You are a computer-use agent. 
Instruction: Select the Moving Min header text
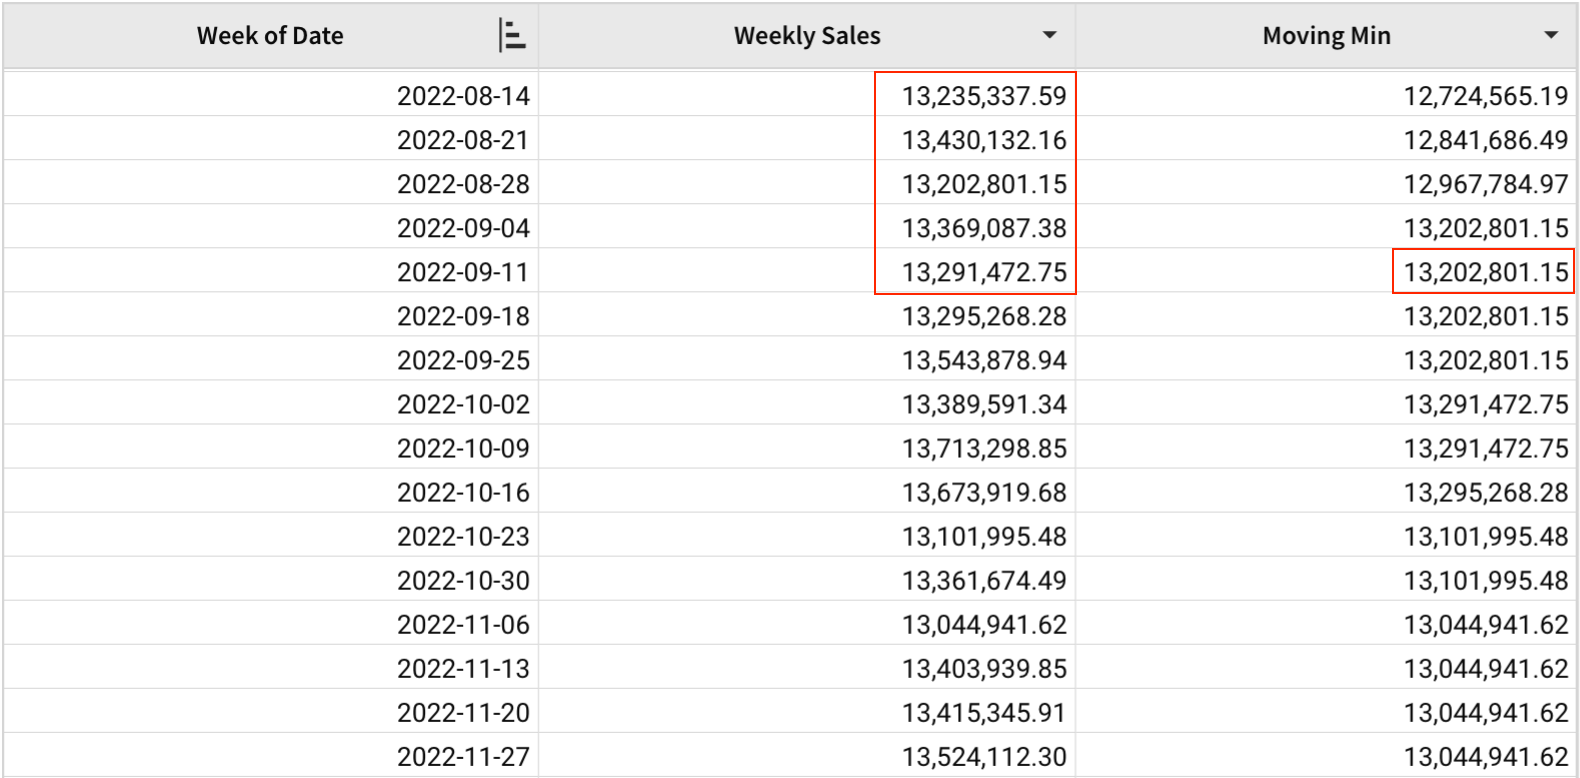pos(1326,36)
